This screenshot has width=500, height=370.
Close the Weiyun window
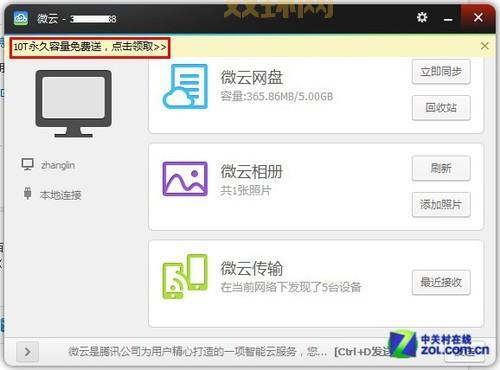(x=478, y=17)
